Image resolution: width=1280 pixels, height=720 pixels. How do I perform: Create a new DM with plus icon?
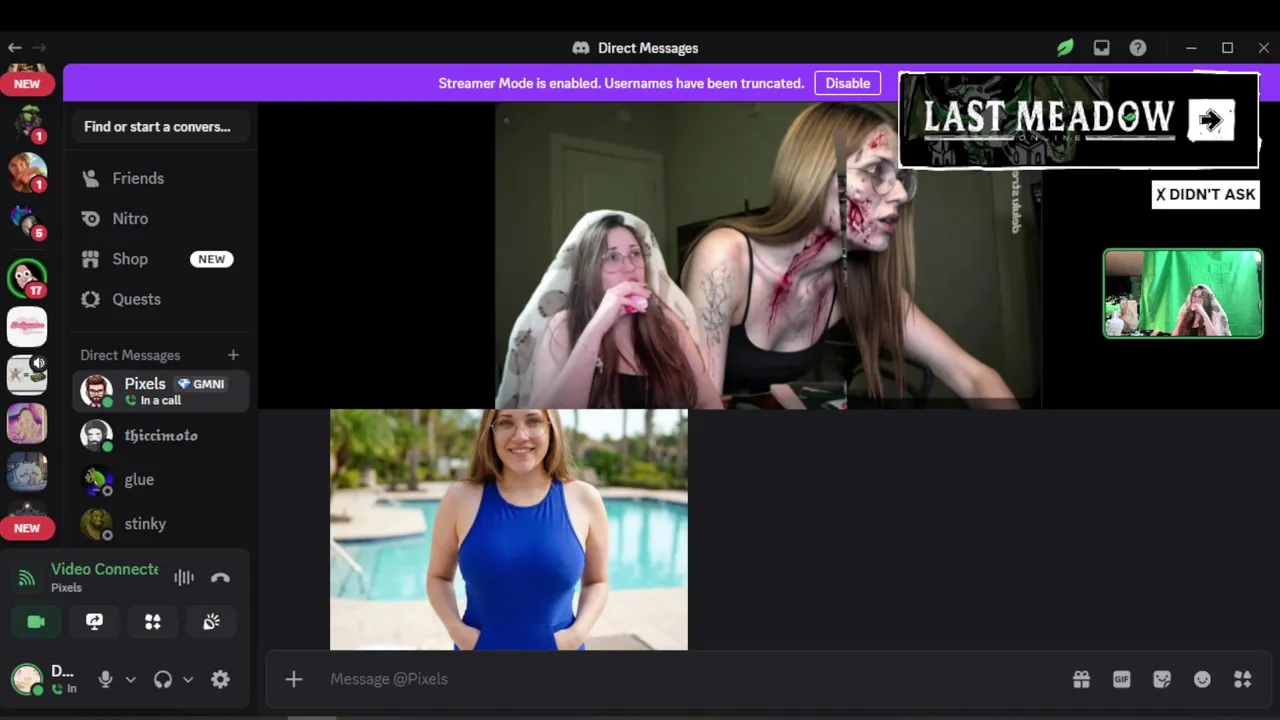[233, 355]
